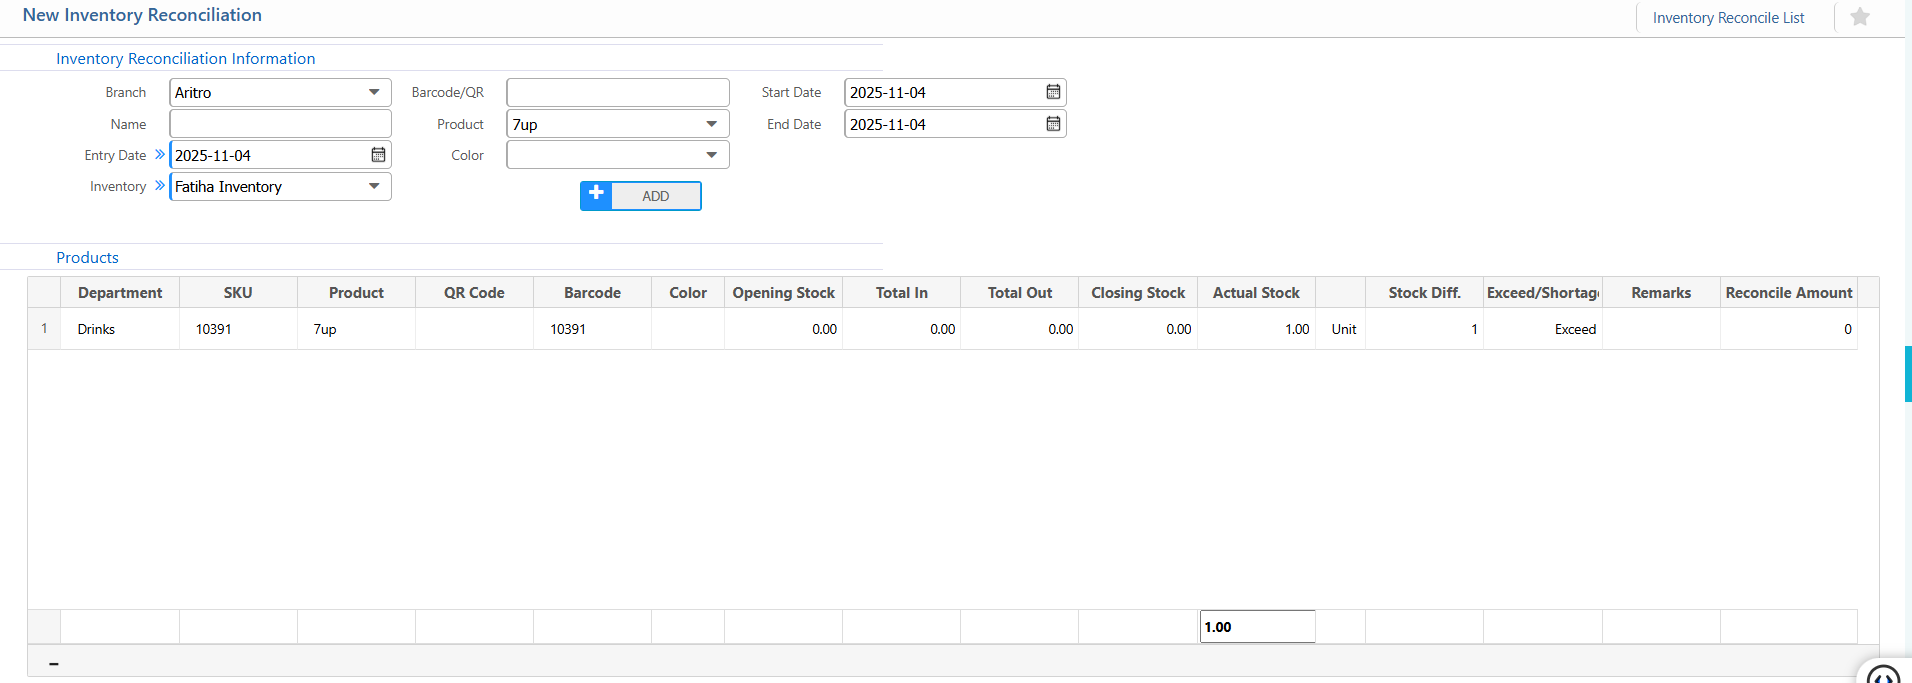Open the Color dropdown
The width and height of the screenshot is (1912, 683).
tap(711, 155)
